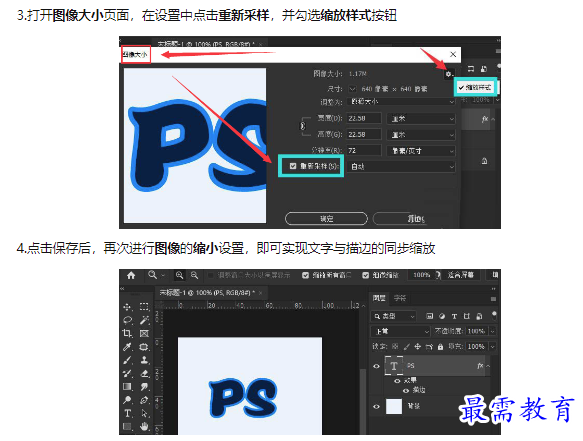Image resolution: width=583 pixels, height=441 pixels.
Task: Click the Home icon in options bar
Action: tap(131, 275)
